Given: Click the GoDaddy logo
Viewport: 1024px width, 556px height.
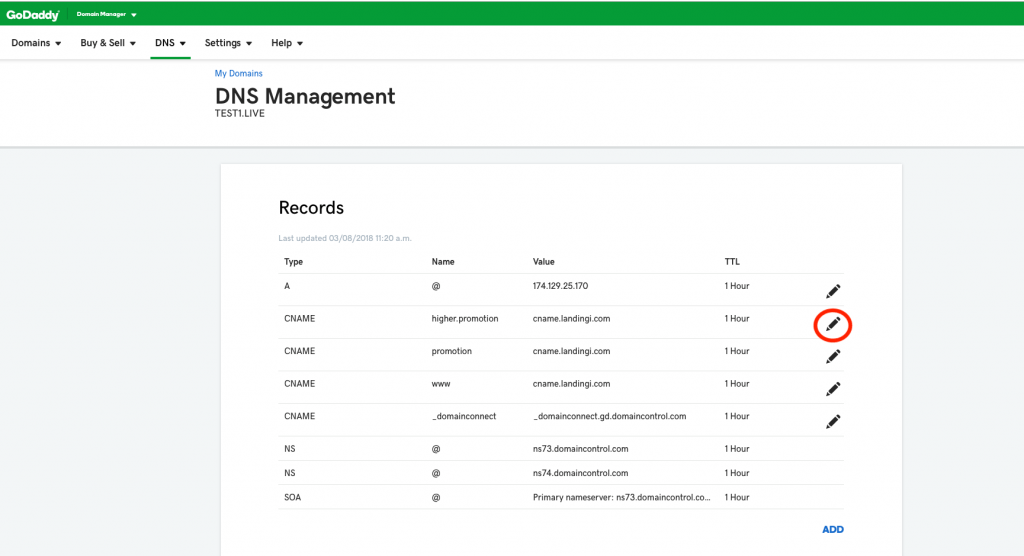Looking at the screenshot, I should coord(33,14).
